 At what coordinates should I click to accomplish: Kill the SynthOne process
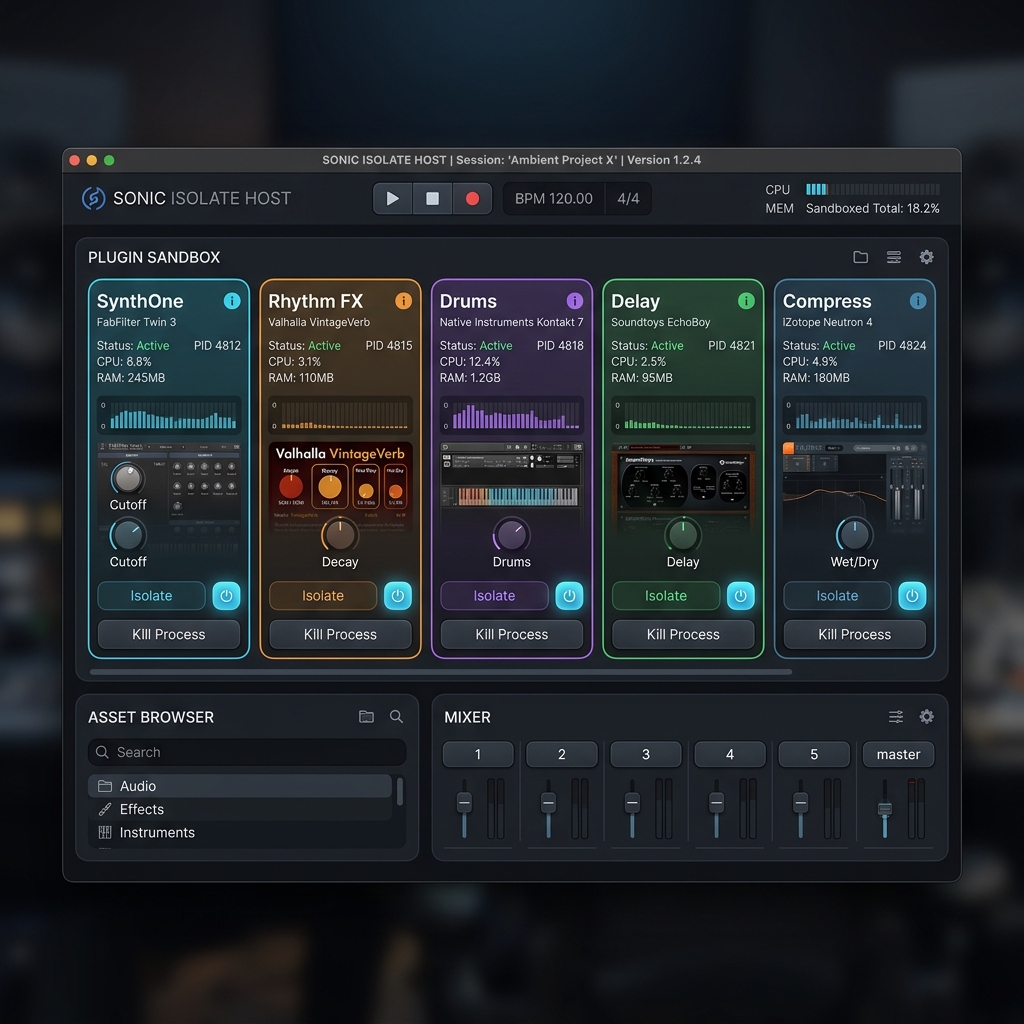coord(169,634)
